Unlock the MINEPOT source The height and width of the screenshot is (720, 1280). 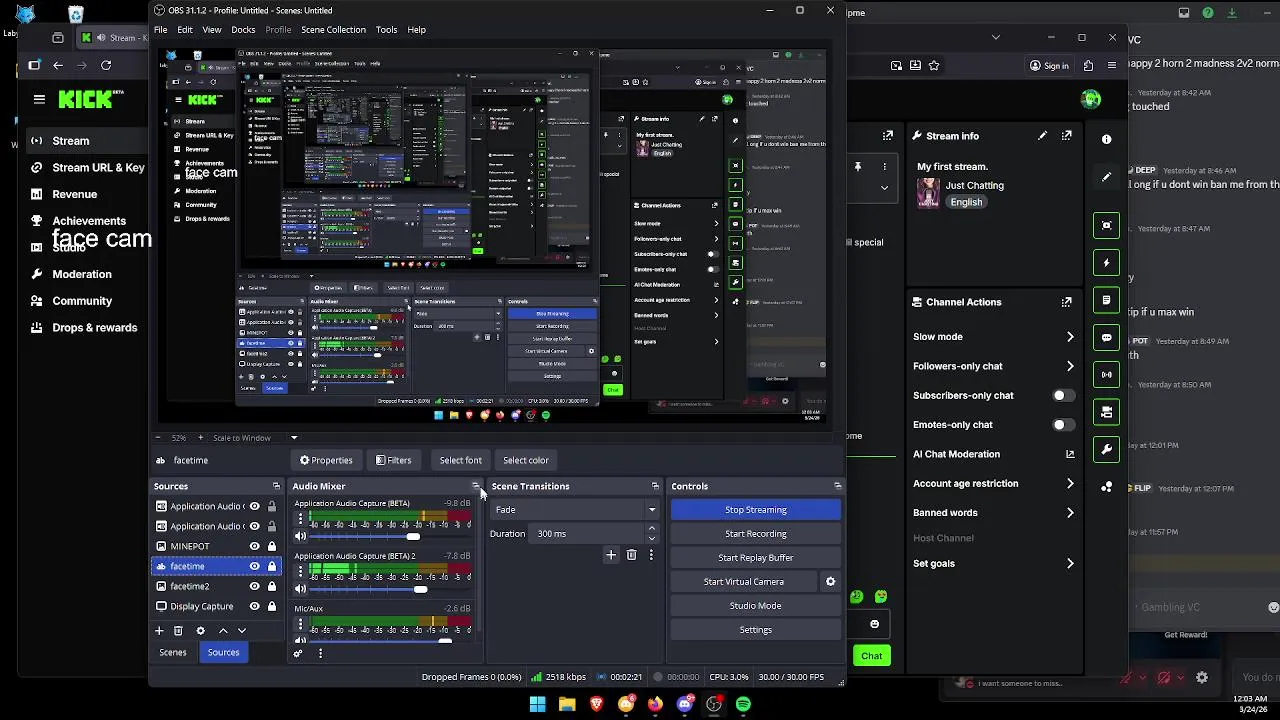click(271, 546)
